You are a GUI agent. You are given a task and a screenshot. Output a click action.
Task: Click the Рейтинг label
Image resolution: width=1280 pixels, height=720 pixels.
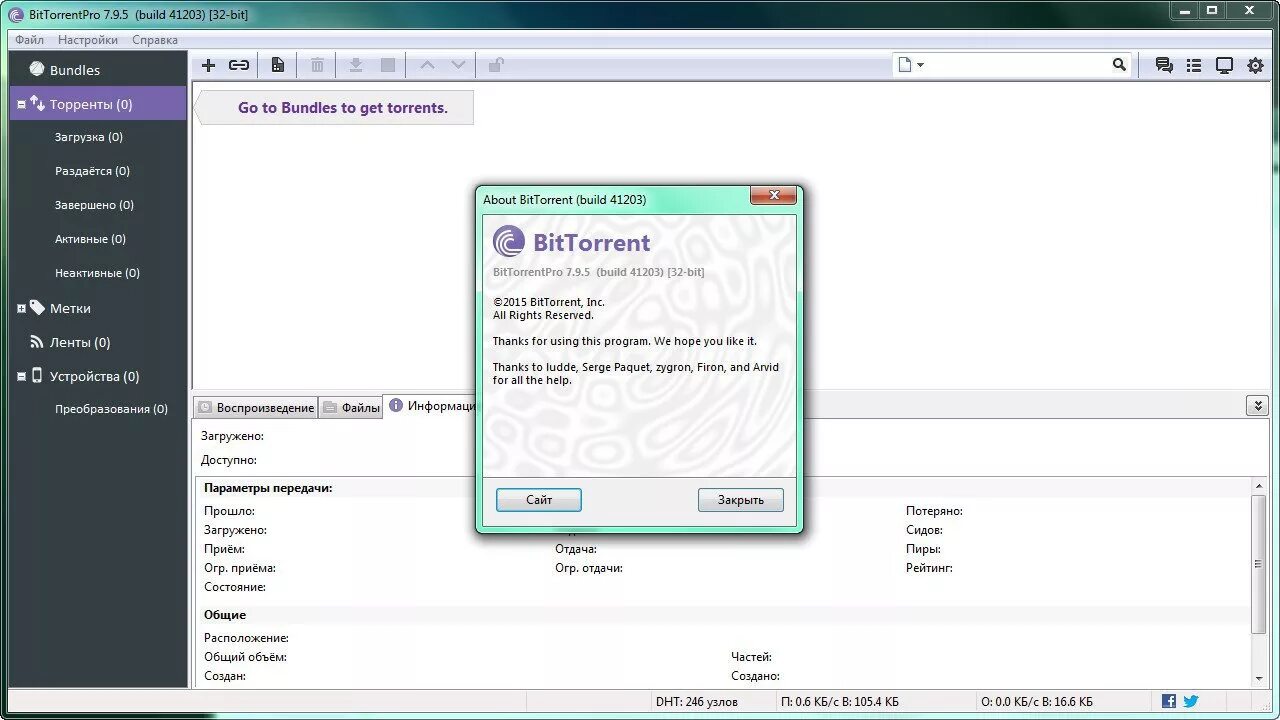tap(929, 568)
